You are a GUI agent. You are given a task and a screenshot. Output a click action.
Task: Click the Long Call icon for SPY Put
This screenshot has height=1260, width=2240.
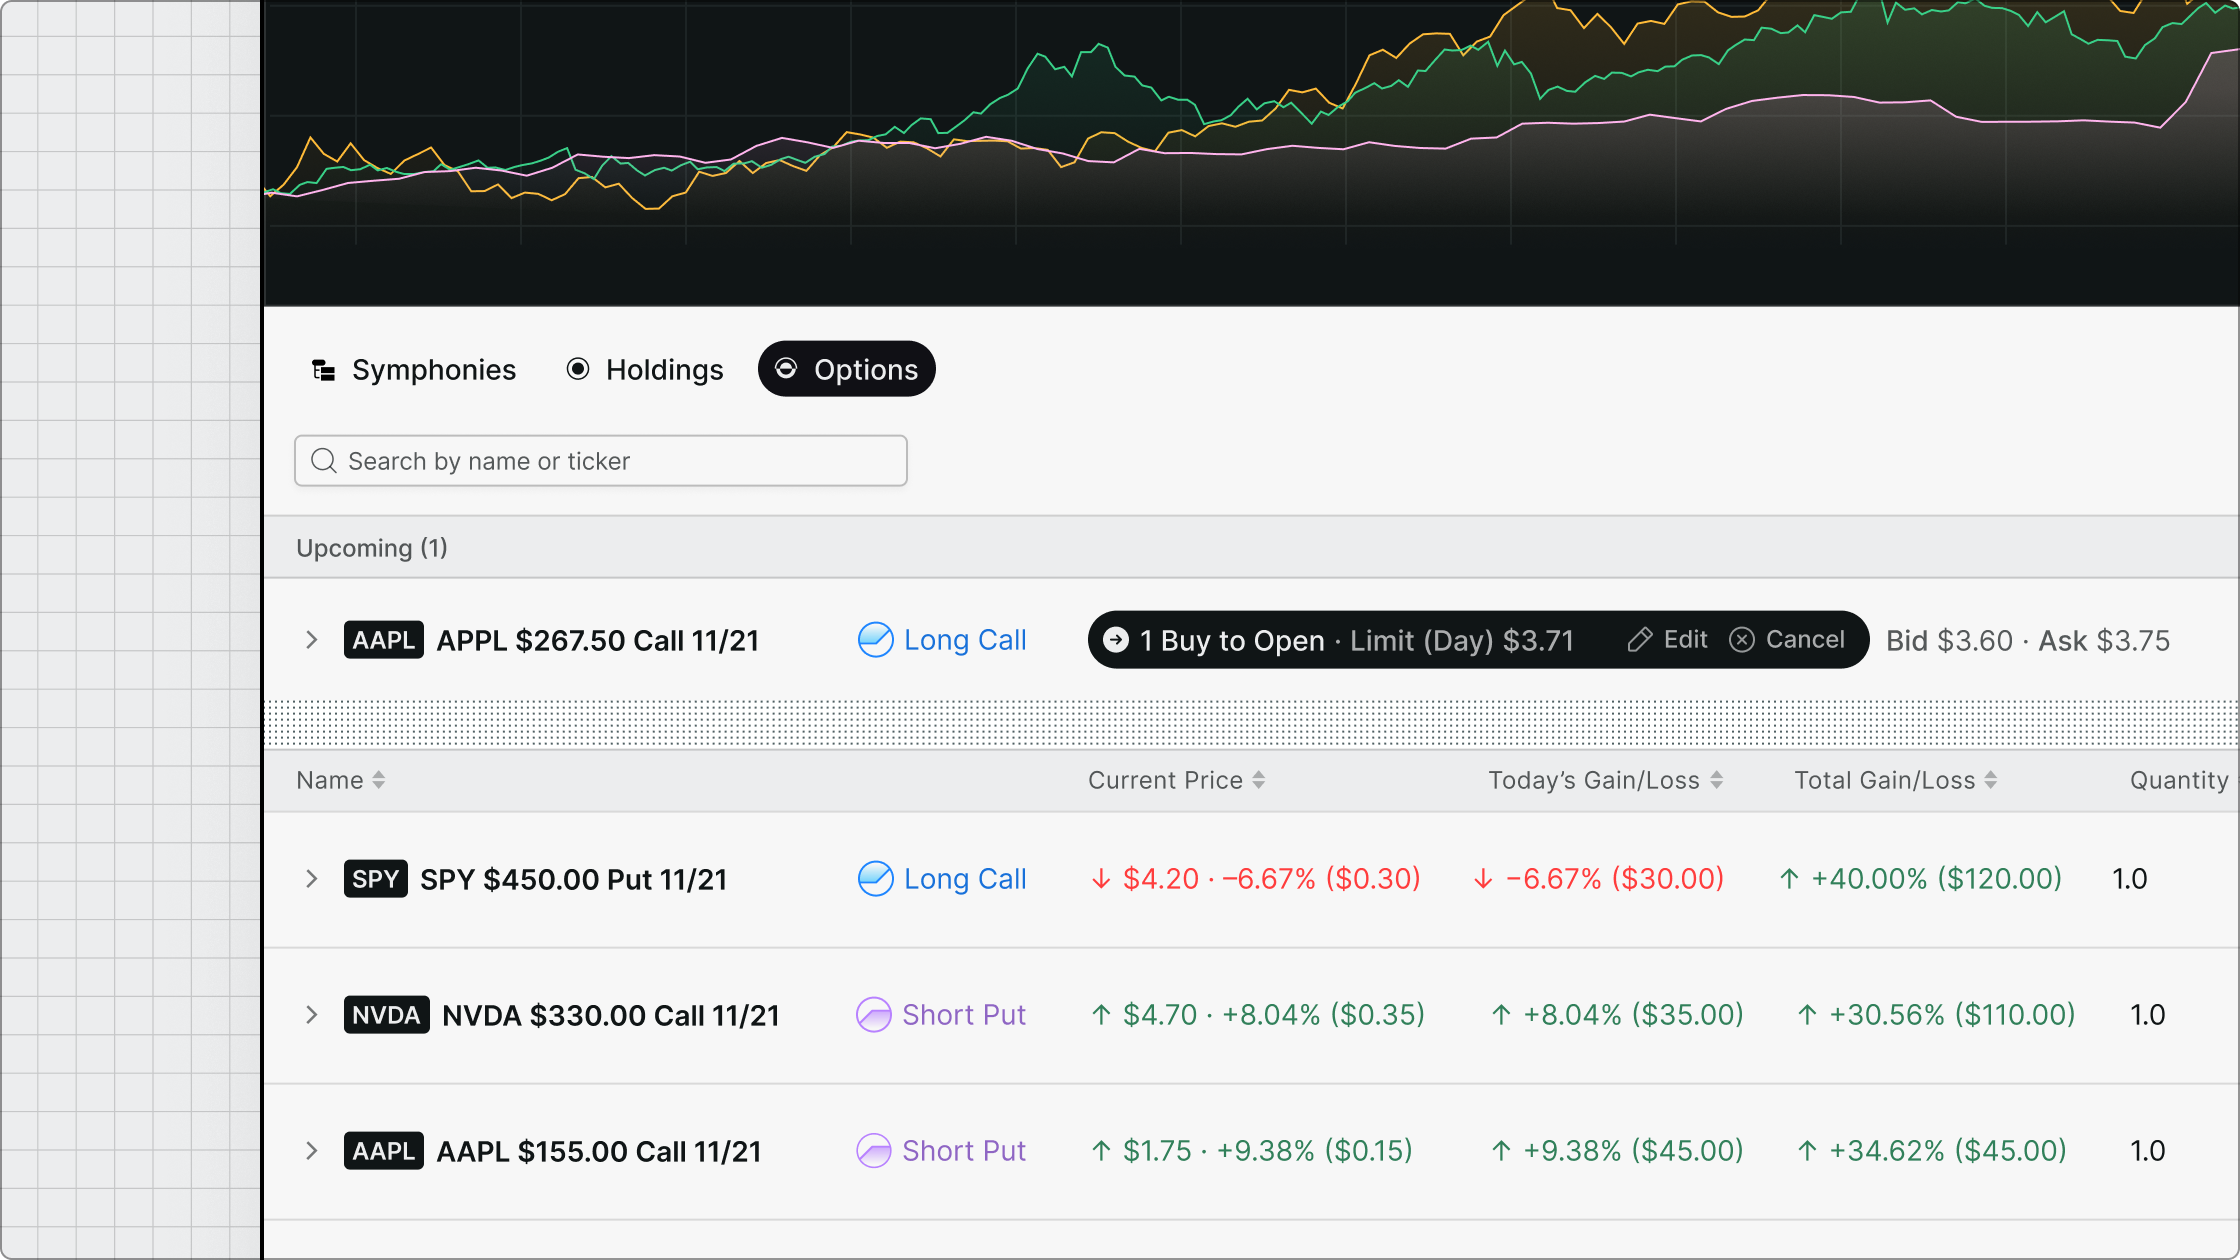click(875, 879)
